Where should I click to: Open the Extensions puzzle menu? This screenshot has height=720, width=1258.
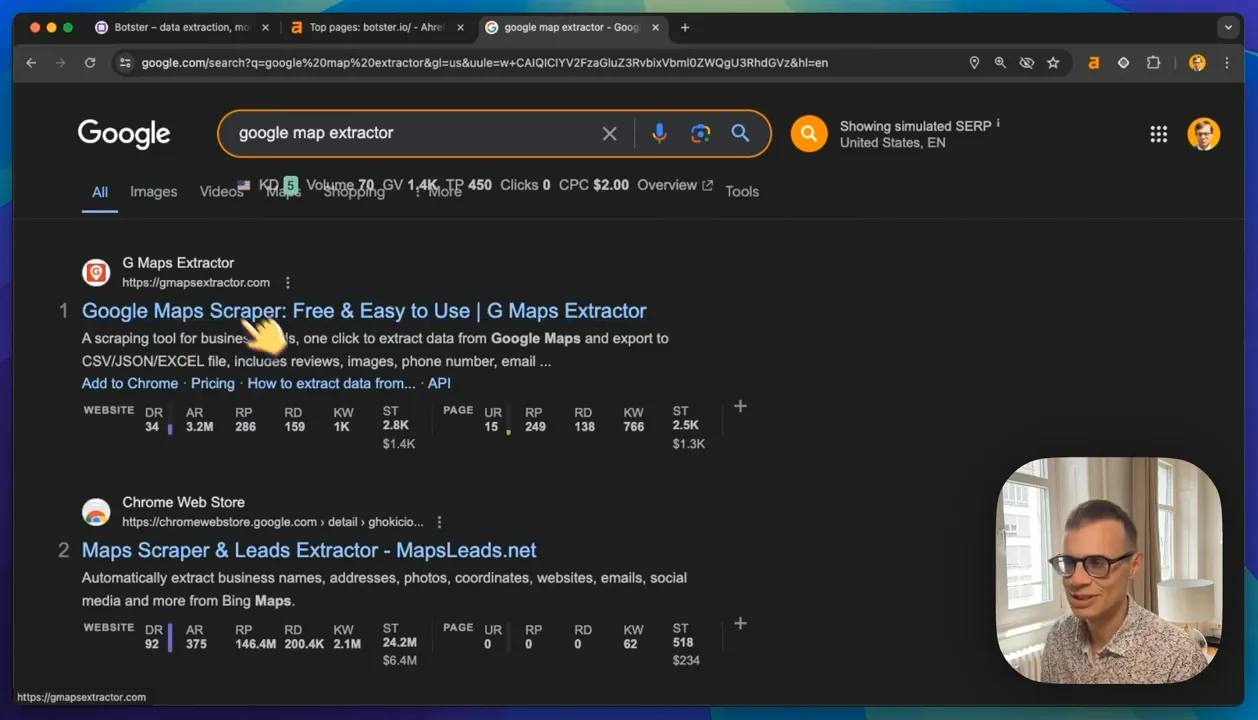click(x=1153, y=63)
